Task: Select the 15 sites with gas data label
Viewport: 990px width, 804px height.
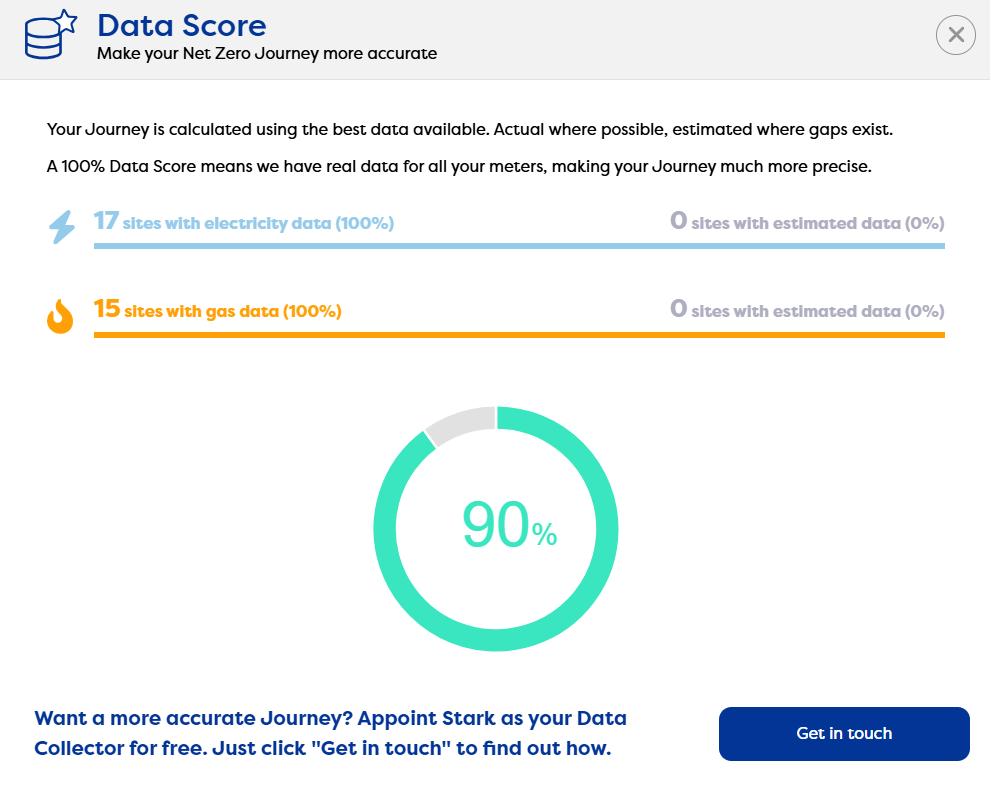Action: tap(218, 310)
